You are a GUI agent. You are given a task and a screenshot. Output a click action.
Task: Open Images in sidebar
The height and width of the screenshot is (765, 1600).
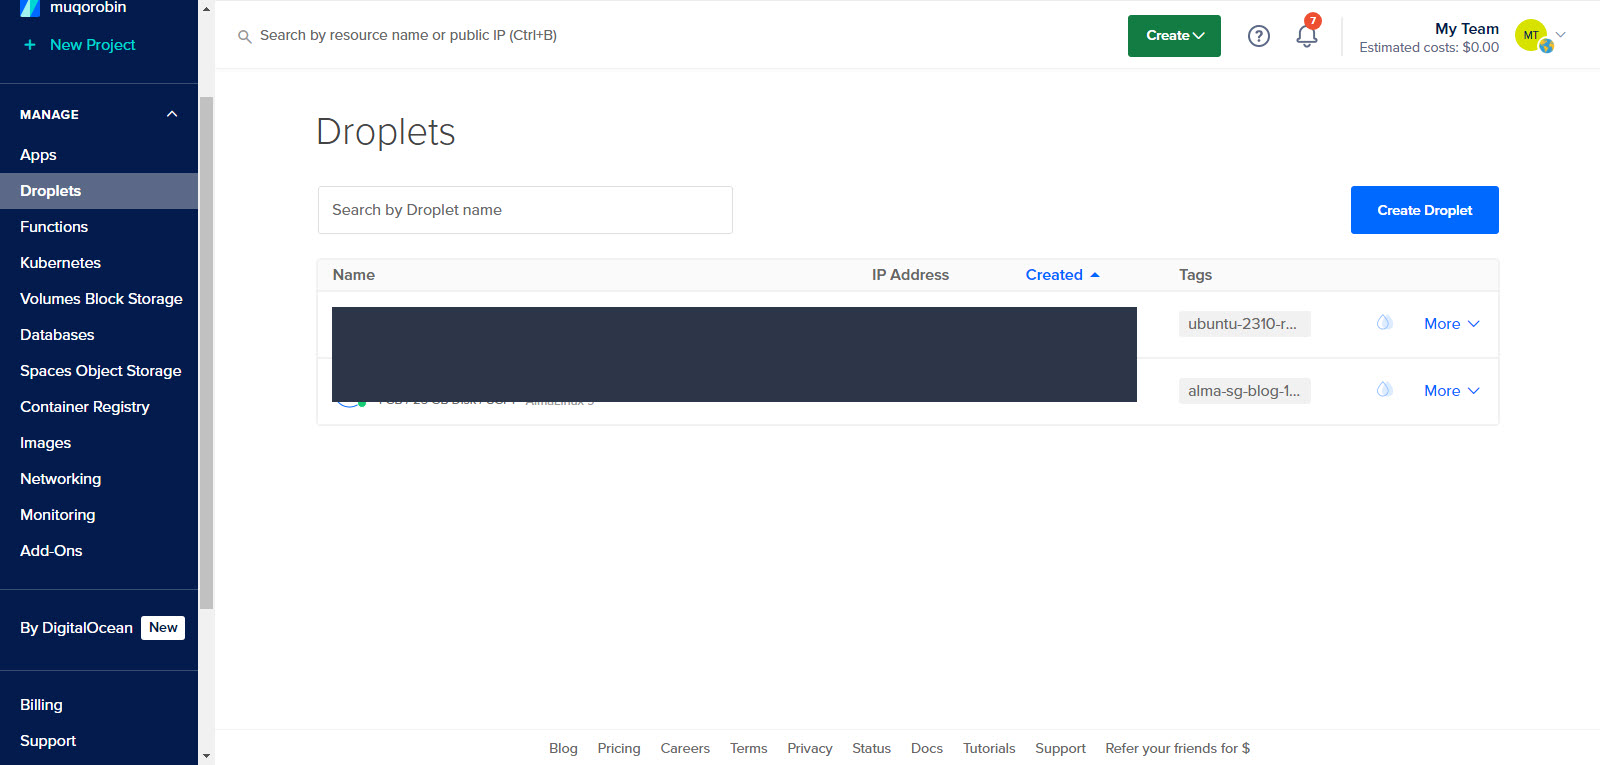click(x=45, y=443)
